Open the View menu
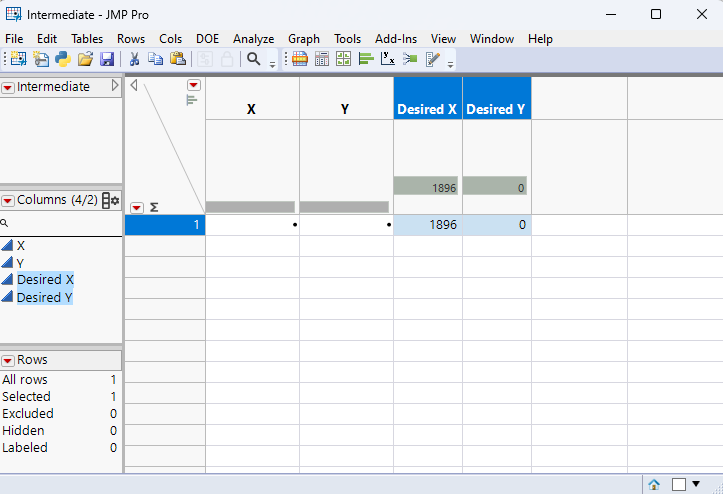The height and width of the screenshot is (494, 723). (x=444, y=39)
